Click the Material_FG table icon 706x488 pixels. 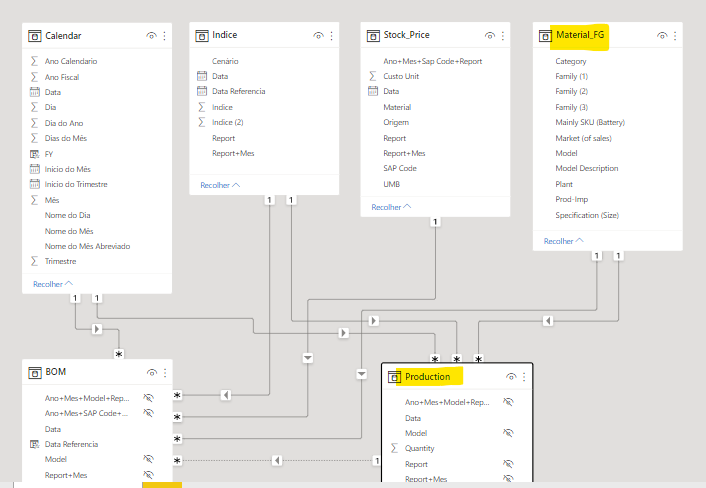(545, 36)
